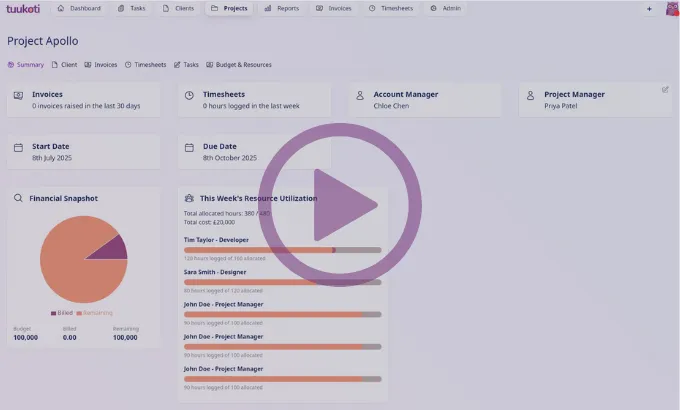Switch to the Invoices project tab
680x410 pixels.
coord(101,65)
